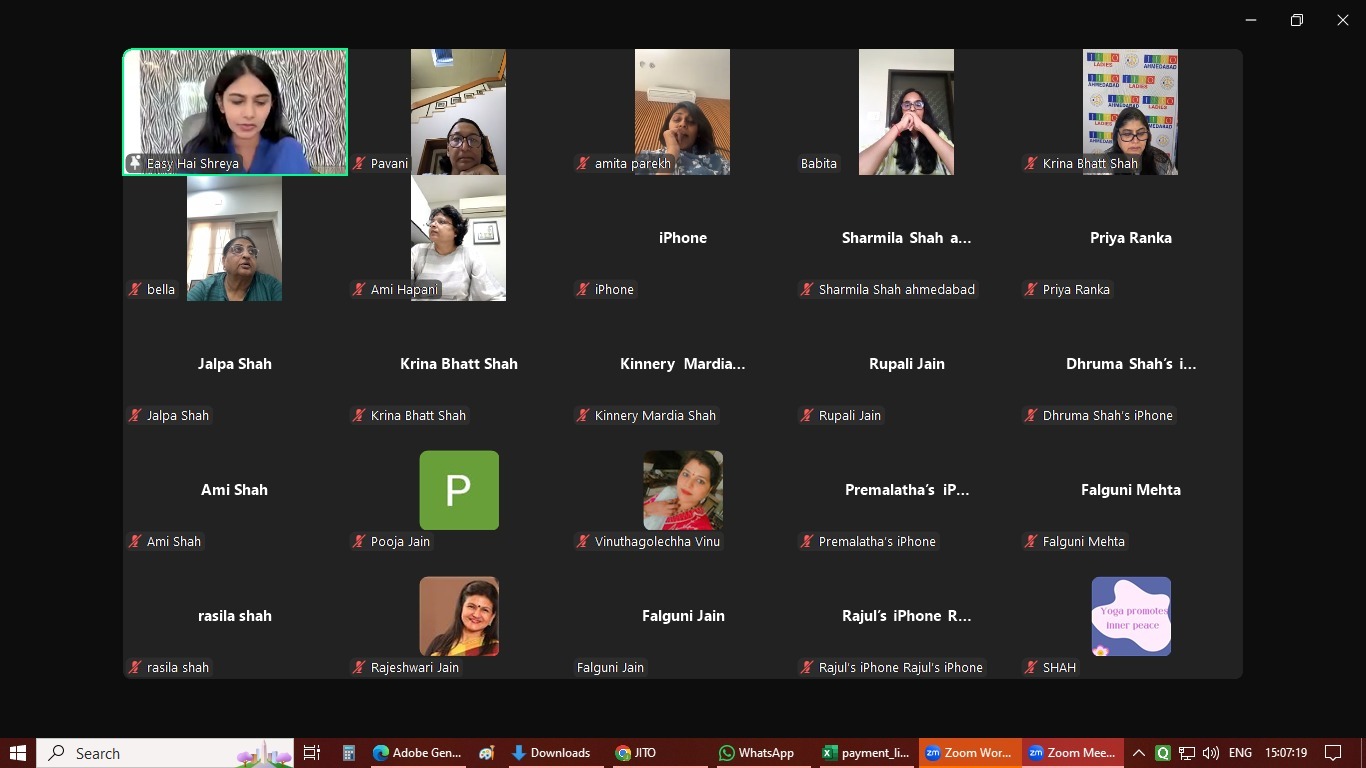The image size is (1366, 768).
Task: Click the Task View icon
Action: pos(312,753)
